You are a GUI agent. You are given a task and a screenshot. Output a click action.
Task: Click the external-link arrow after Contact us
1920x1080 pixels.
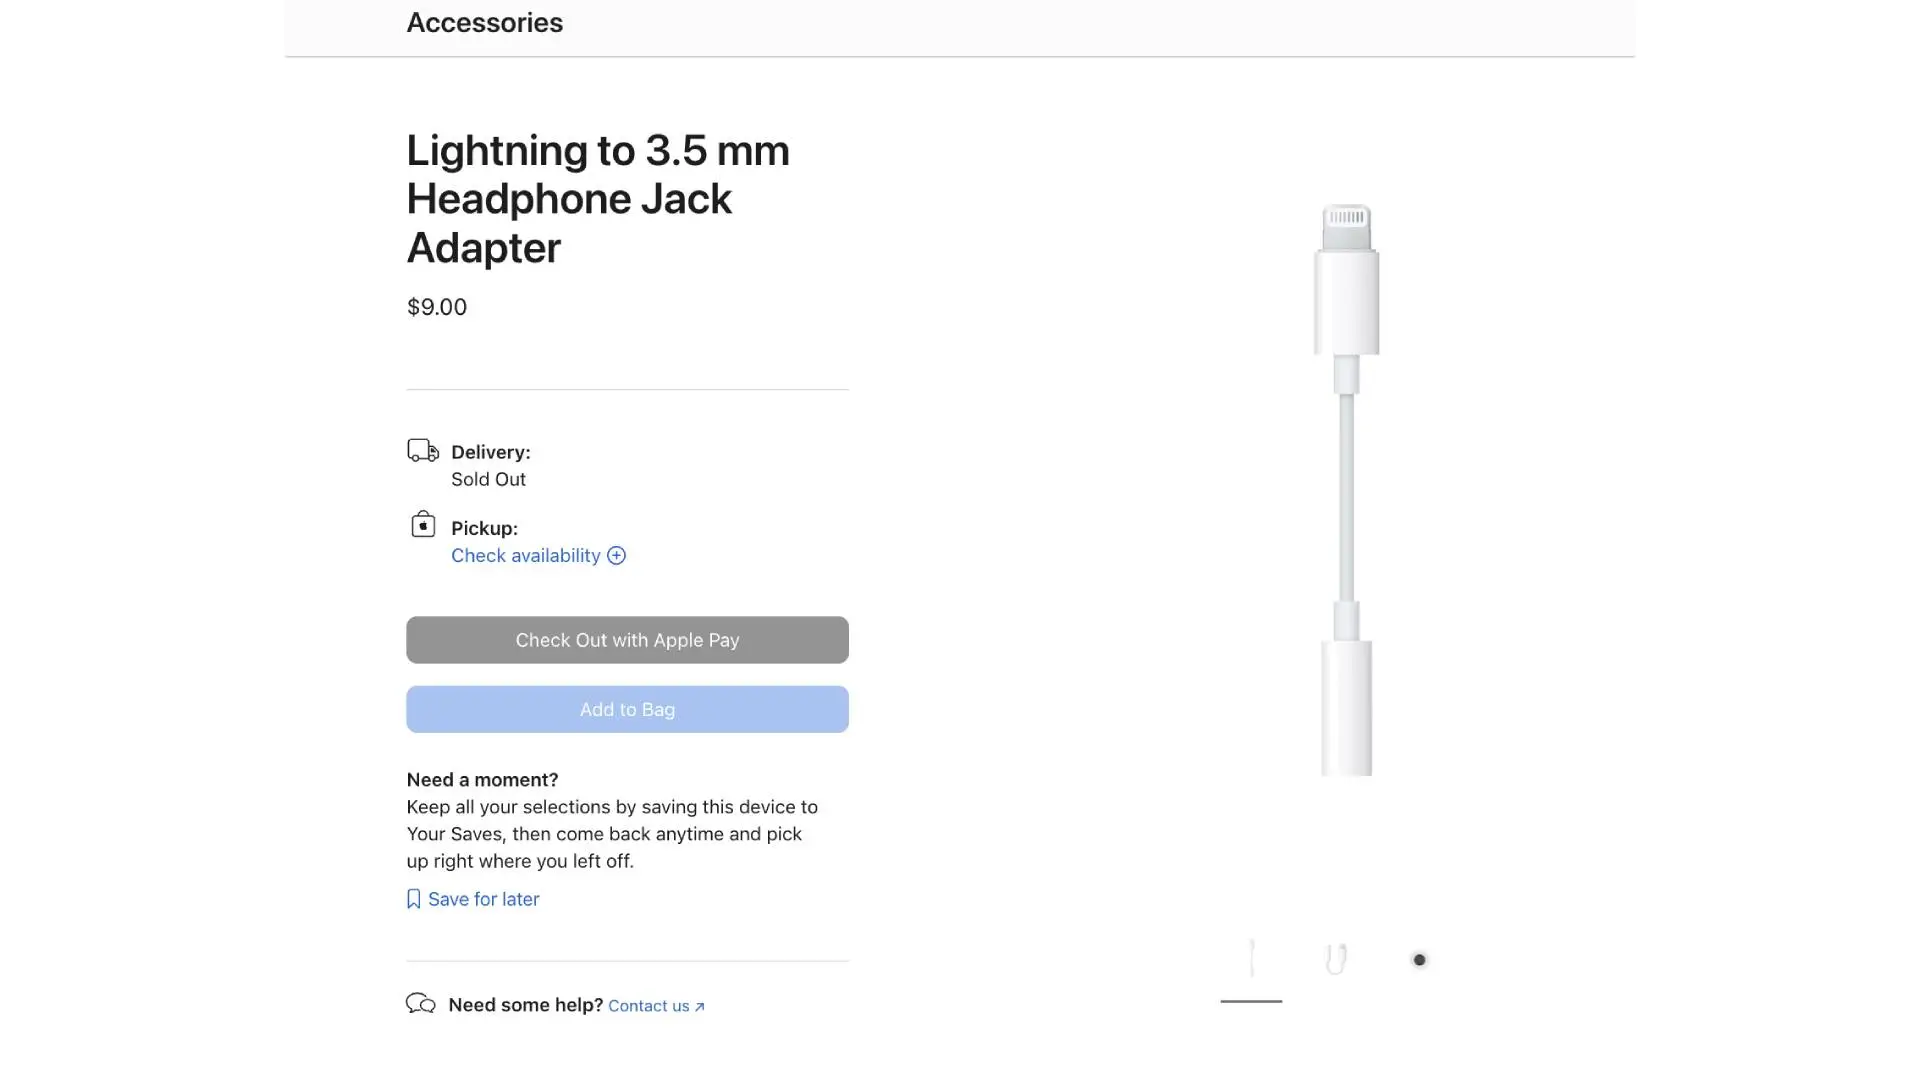click(698, 1006)
